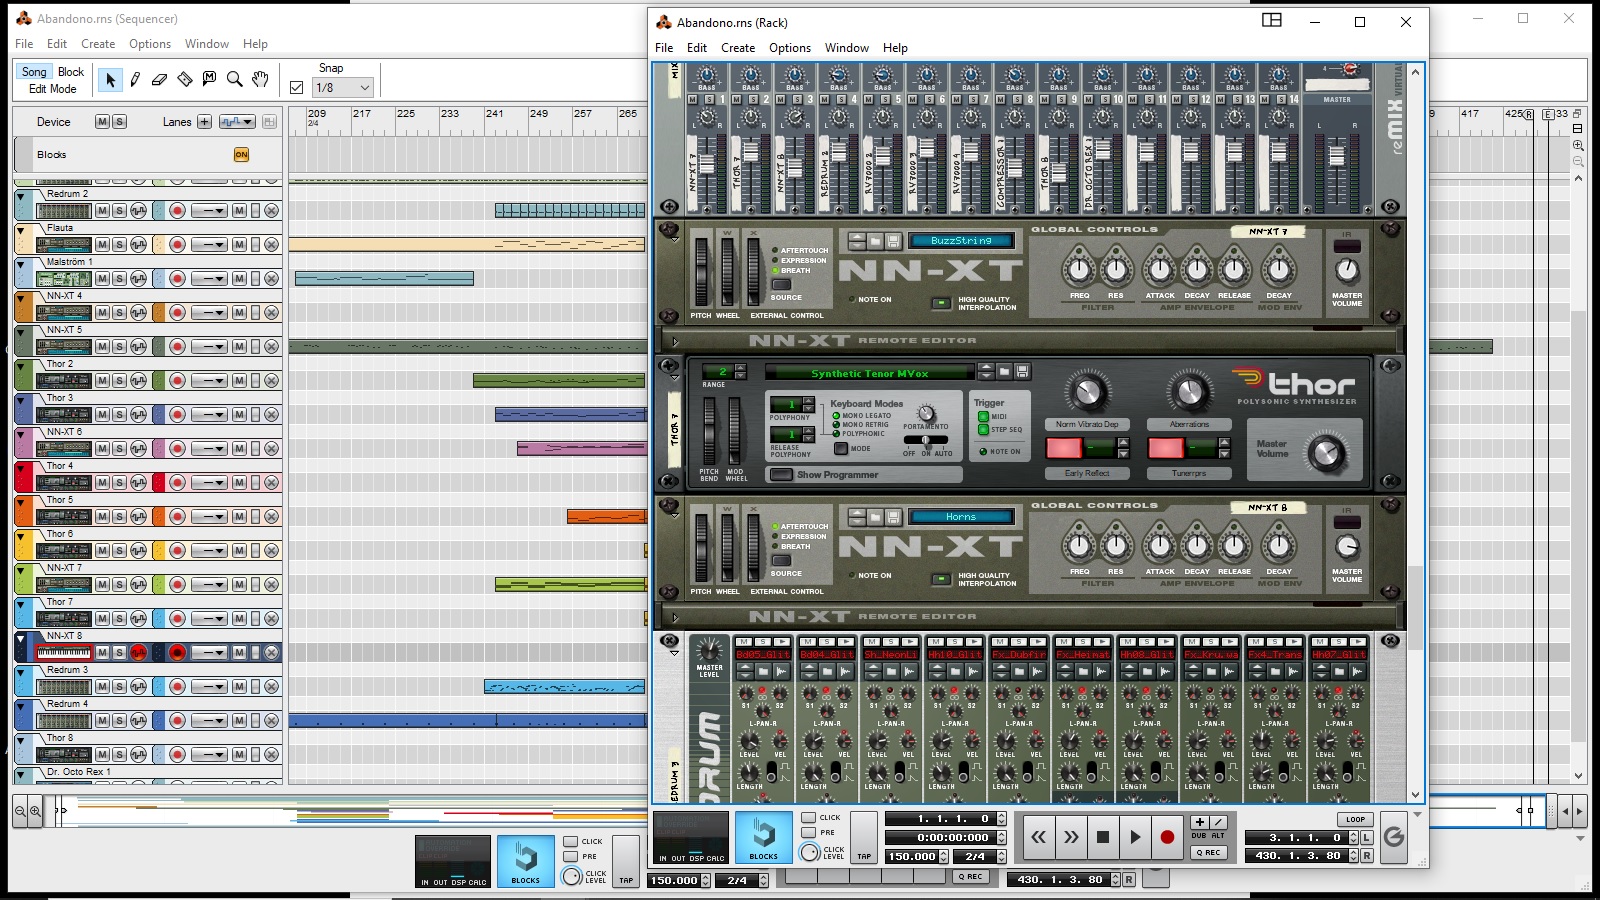This screenshot has height=900, width=1600.
Task: Collapse the Thor 3 track
Action: click(20, 401)
